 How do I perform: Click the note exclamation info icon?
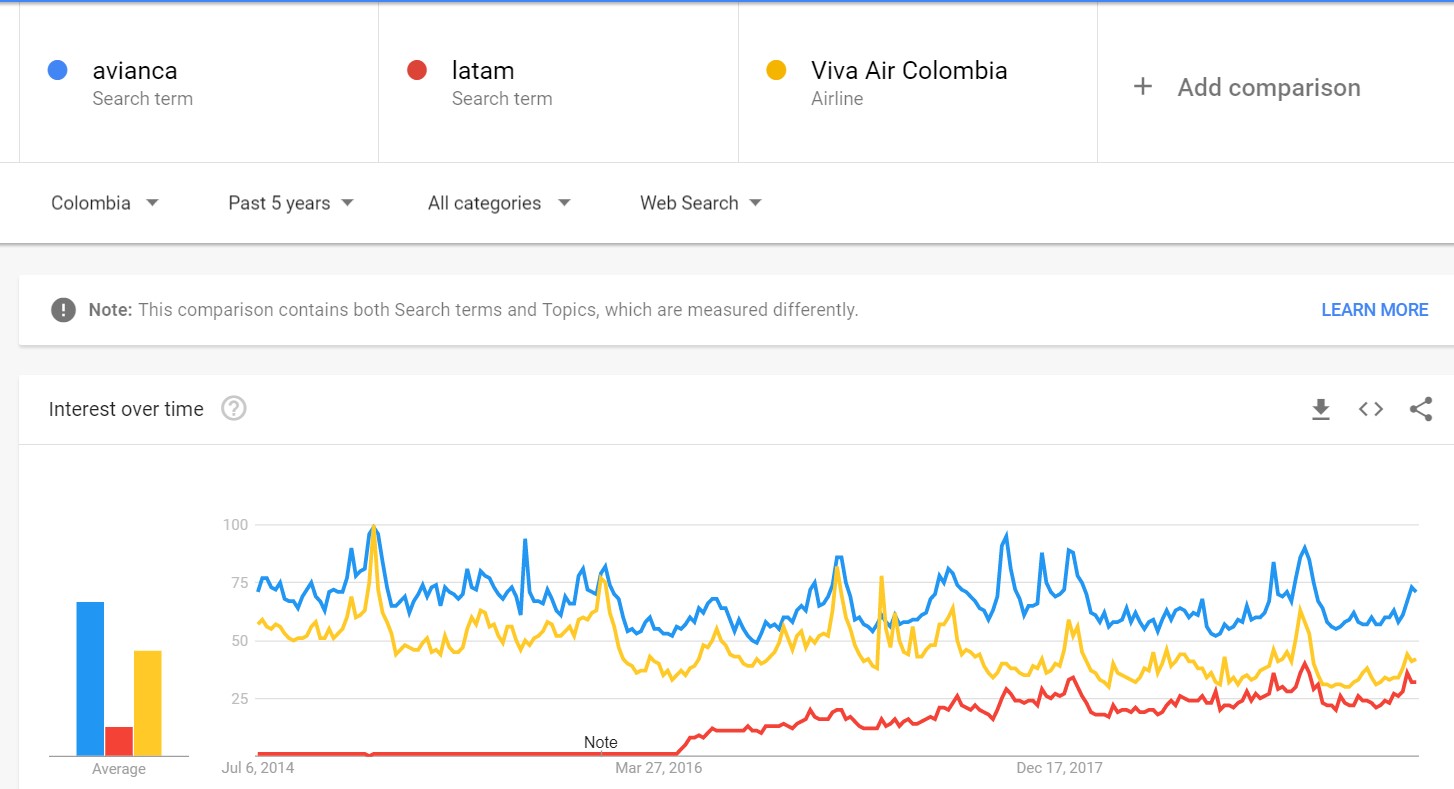(x=63, y=310)
